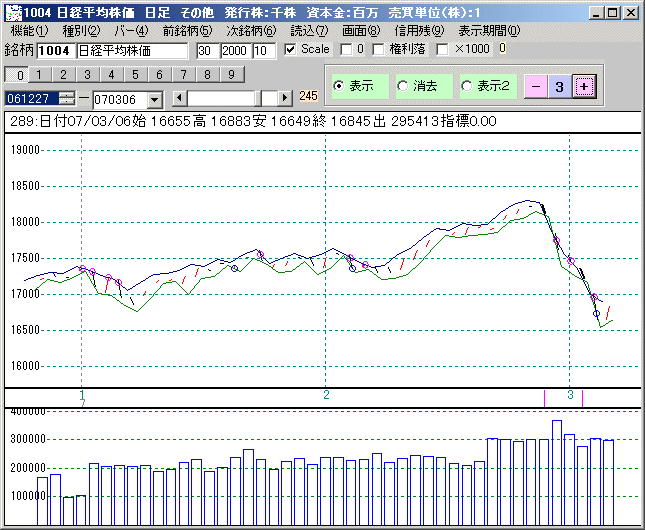Click the 0 numbered tab button

(17, 74)
